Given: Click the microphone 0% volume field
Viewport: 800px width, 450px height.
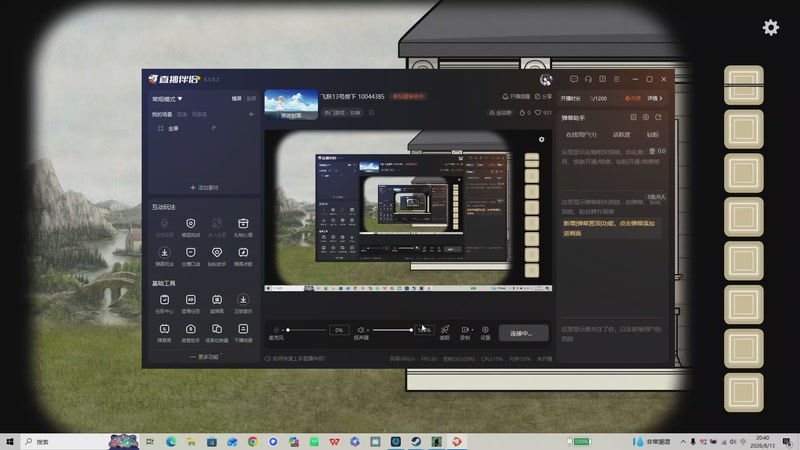Looking at the screenshot, I should [339, 330].
